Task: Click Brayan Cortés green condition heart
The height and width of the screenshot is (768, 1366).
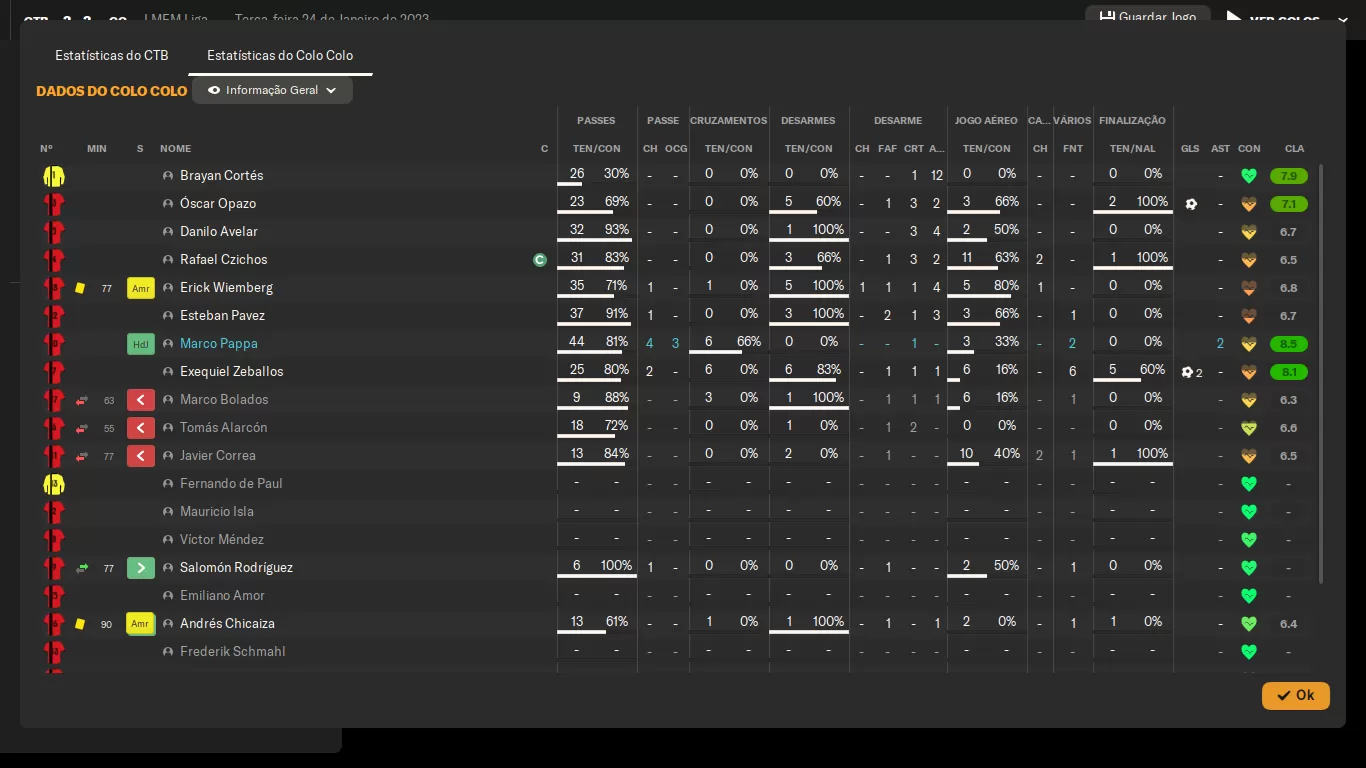Action: pyautogui.click(x=1248, y=176)
